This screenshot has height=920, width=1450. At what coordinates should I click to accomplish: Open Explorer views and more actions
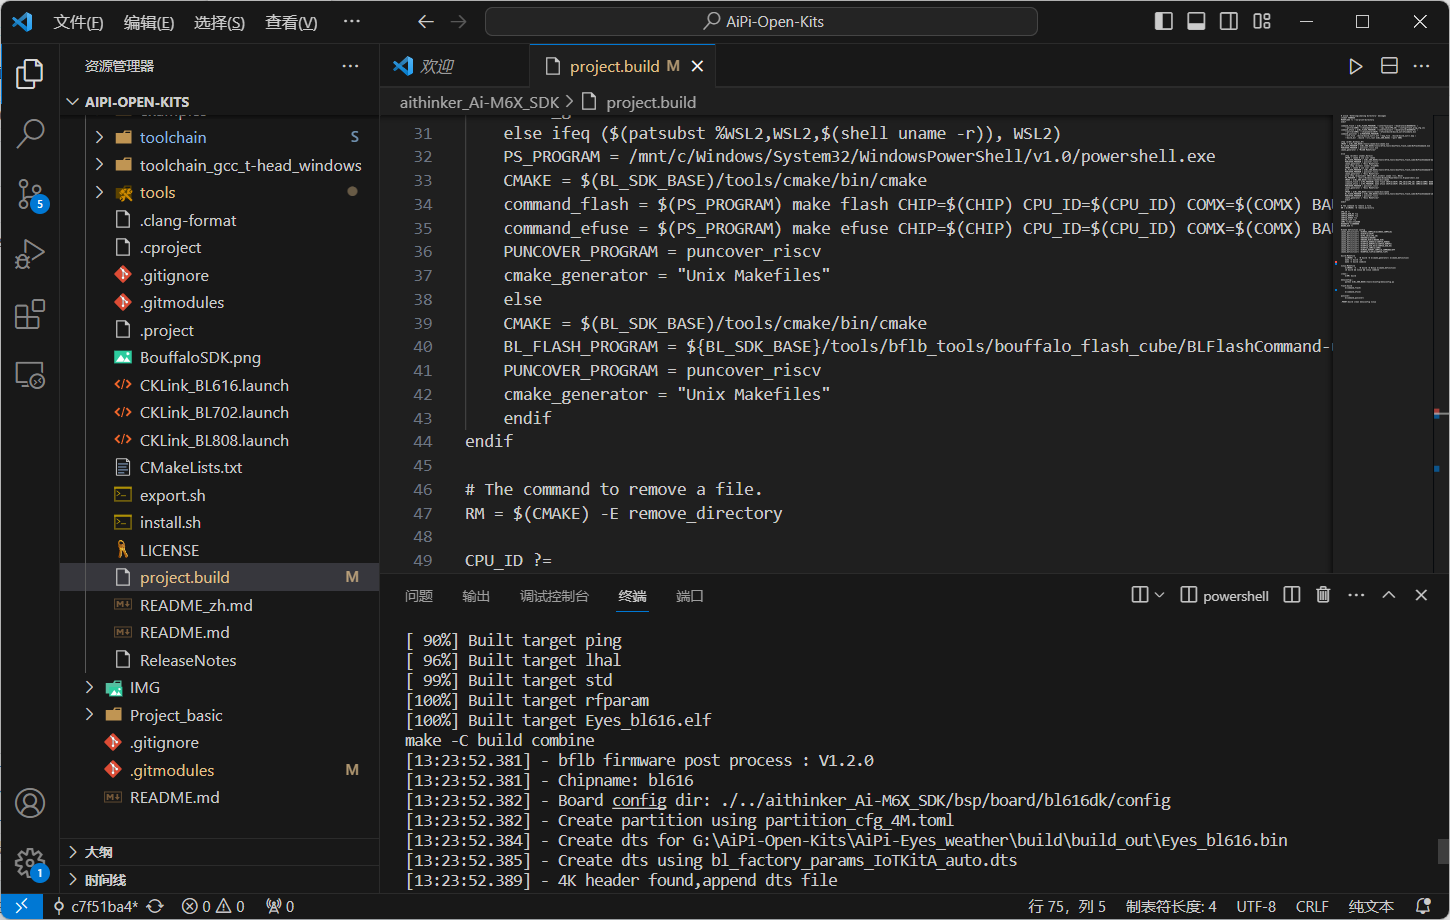(x=350, y=66)
